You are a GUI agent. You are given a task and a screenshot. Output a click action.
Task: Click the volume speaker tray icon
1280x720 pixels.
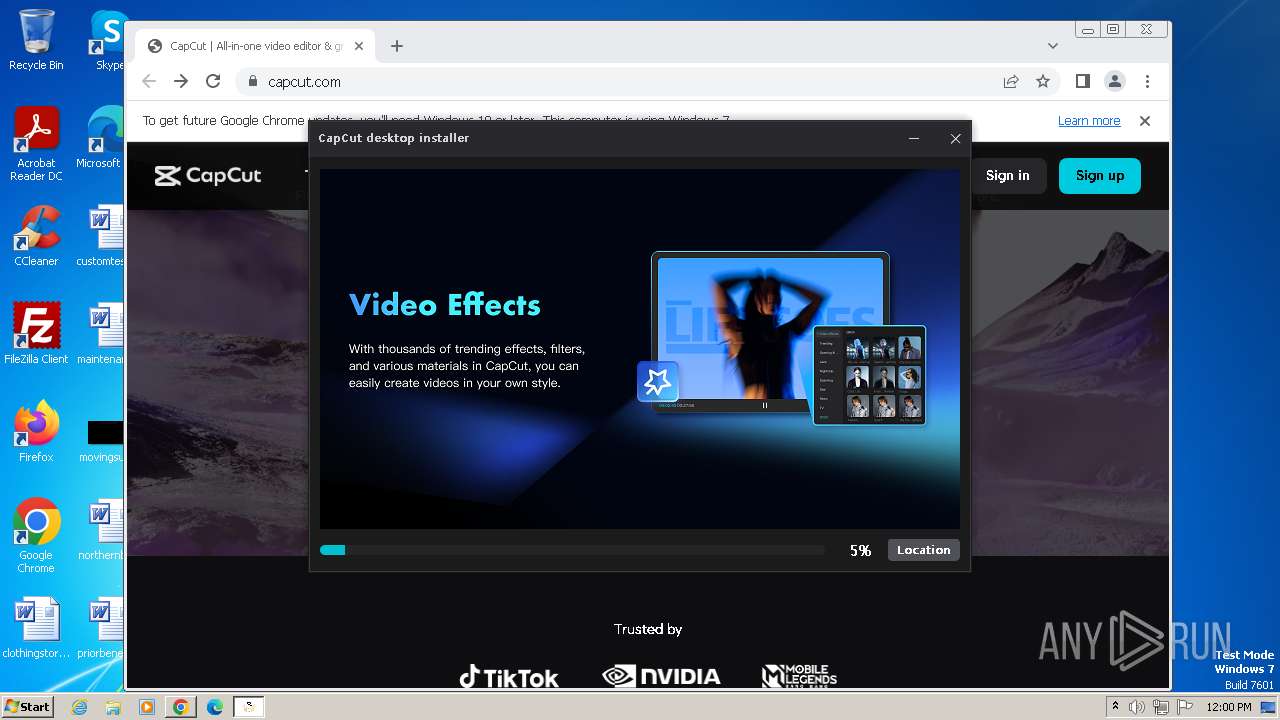1137,707
